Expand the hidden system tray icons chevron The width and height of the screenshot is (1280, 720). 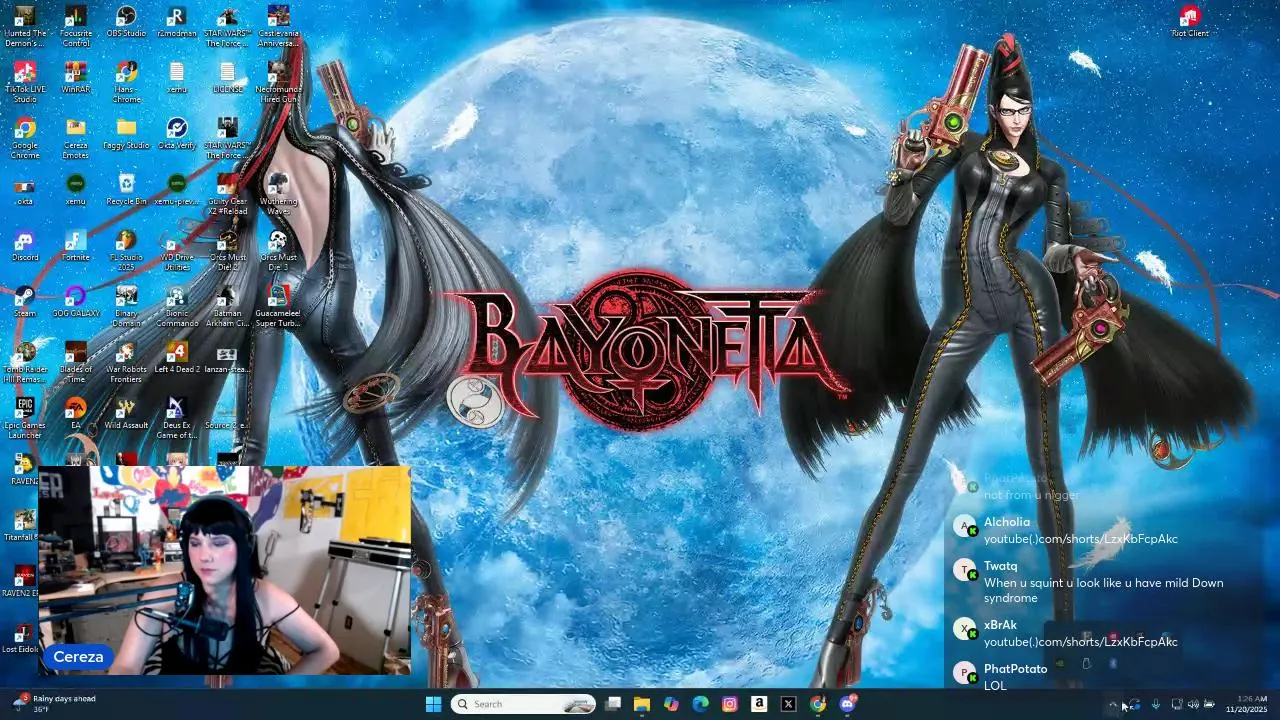coord(1113,704)
